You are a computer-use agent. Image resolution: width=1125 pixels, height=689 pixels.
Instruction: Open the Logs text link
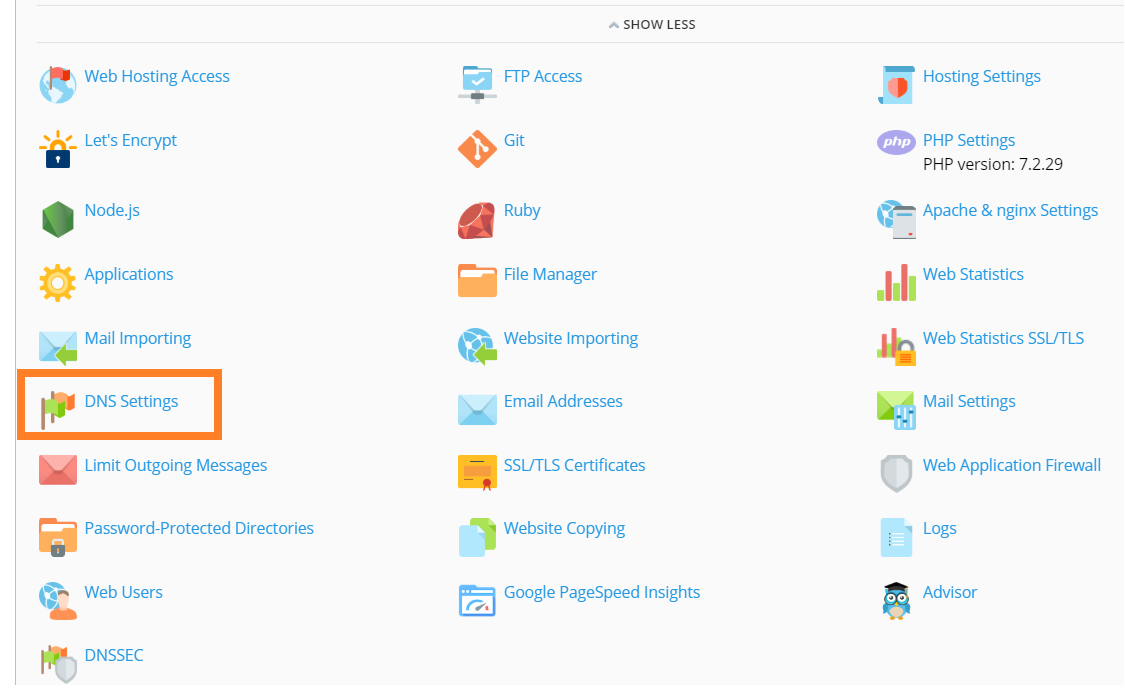click(x=939, y=528)
